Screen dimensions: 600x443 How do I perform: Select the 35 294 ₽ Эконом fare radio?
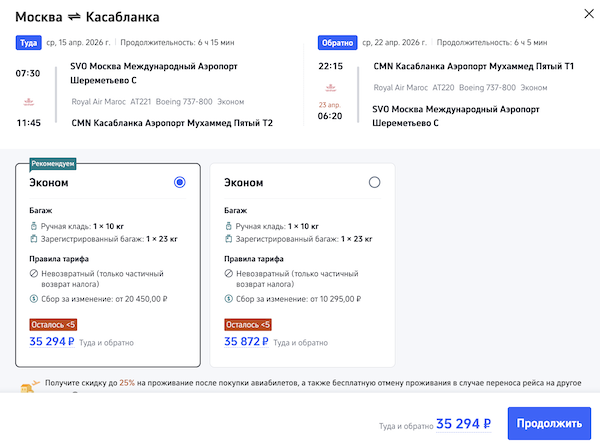click(179, 182)
